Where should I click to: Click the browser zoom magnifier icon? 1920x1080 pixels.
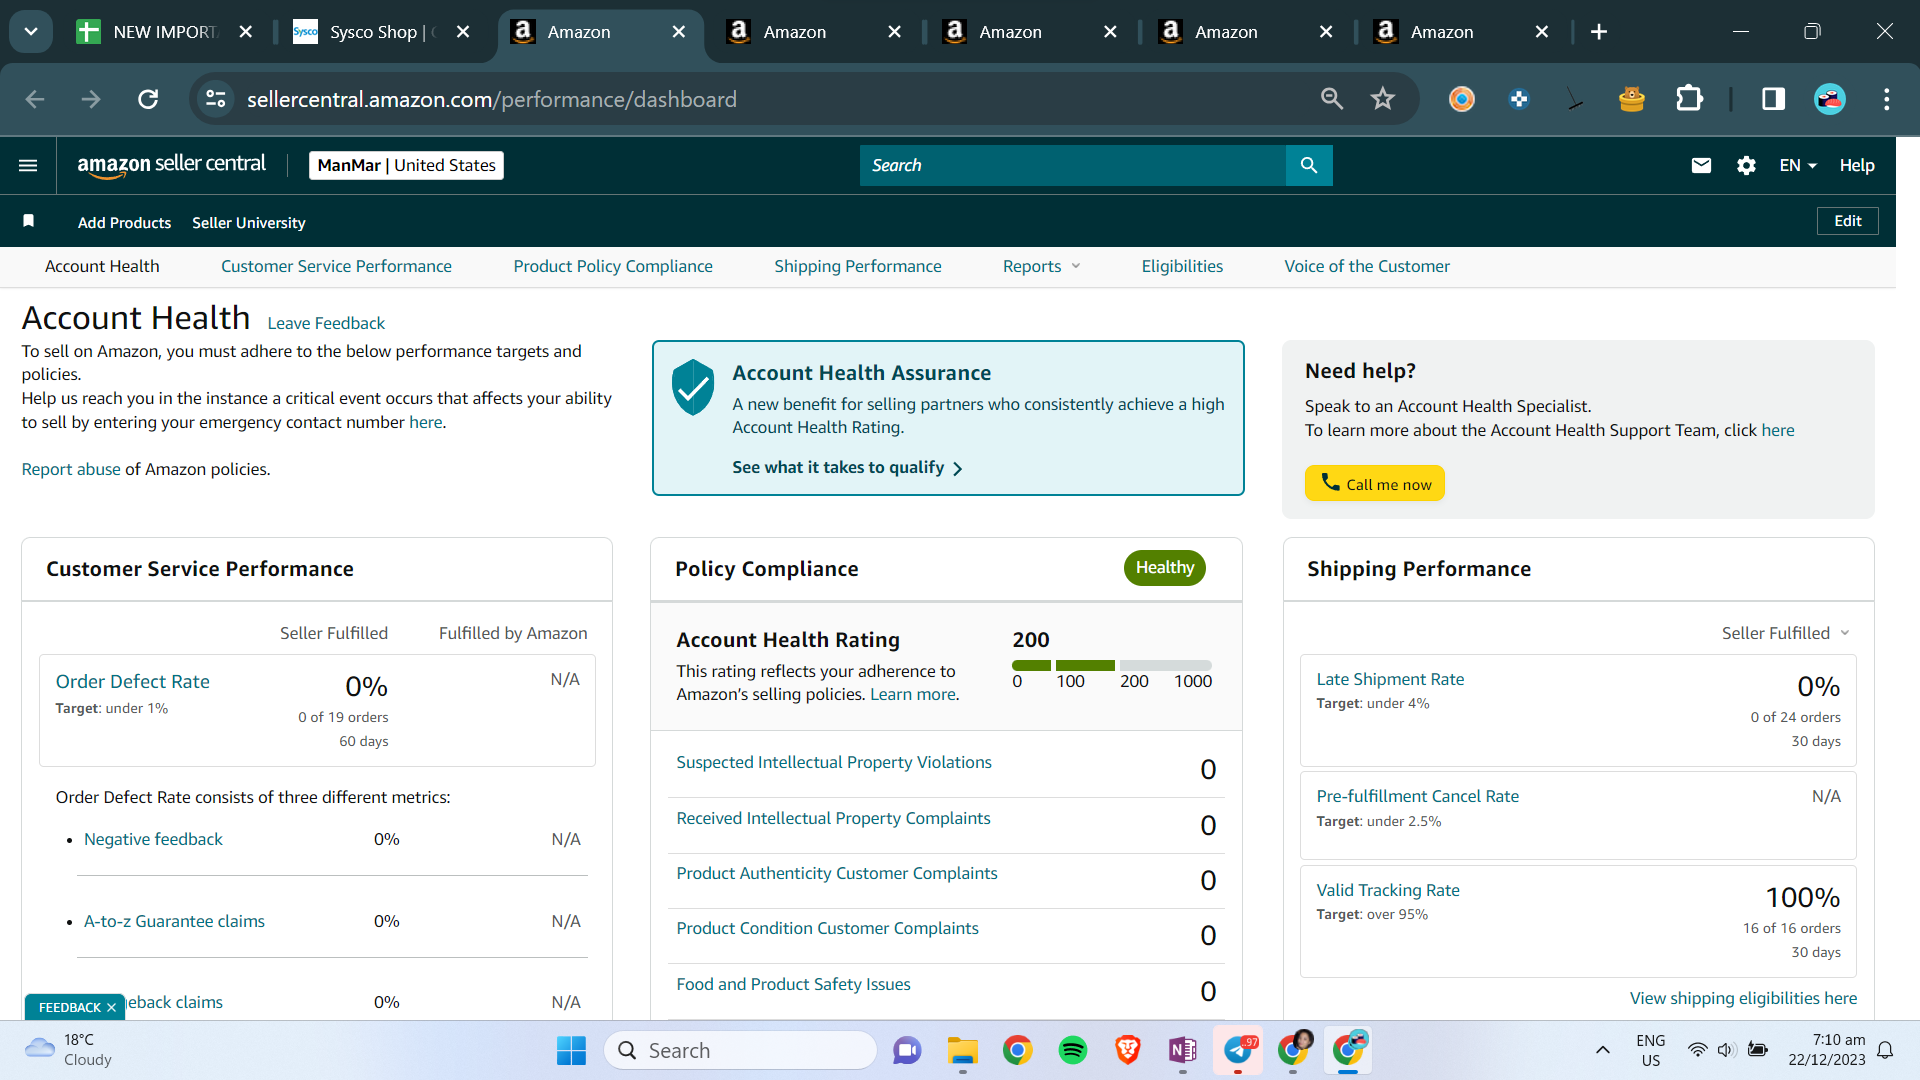[1332, 99]
